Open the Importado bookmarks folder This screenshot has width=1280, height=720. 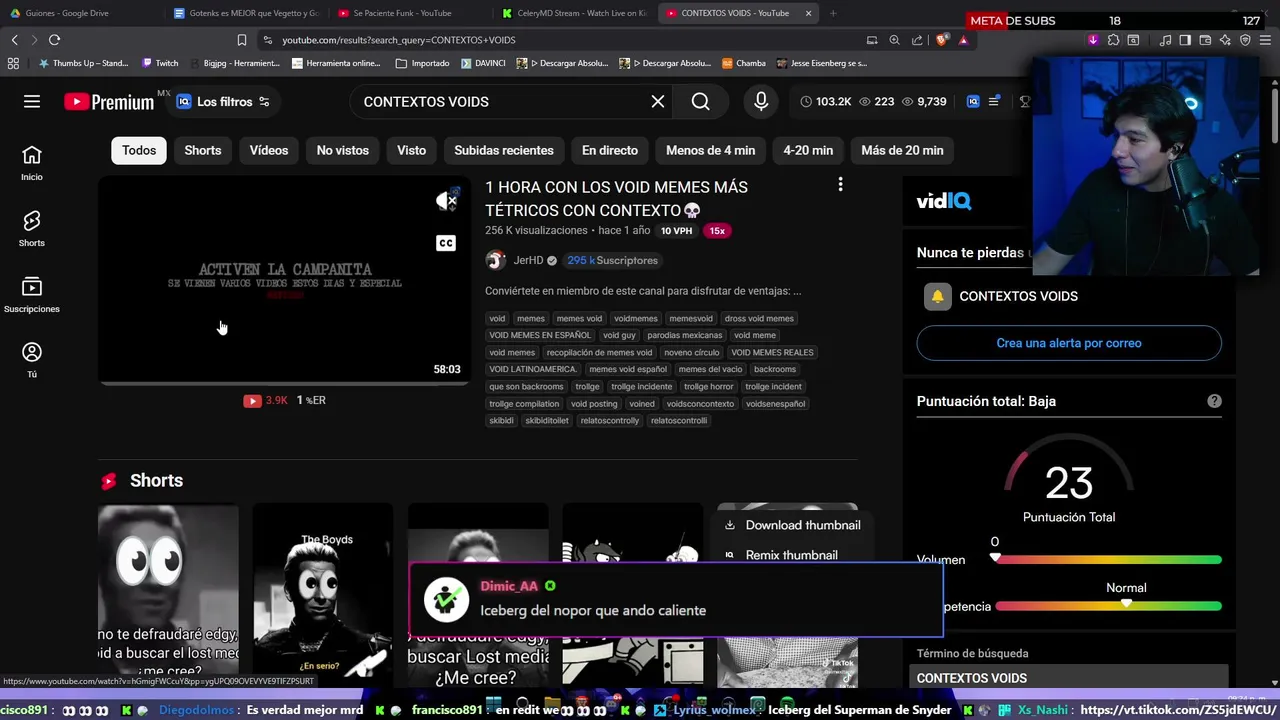(x=422, y=63)
